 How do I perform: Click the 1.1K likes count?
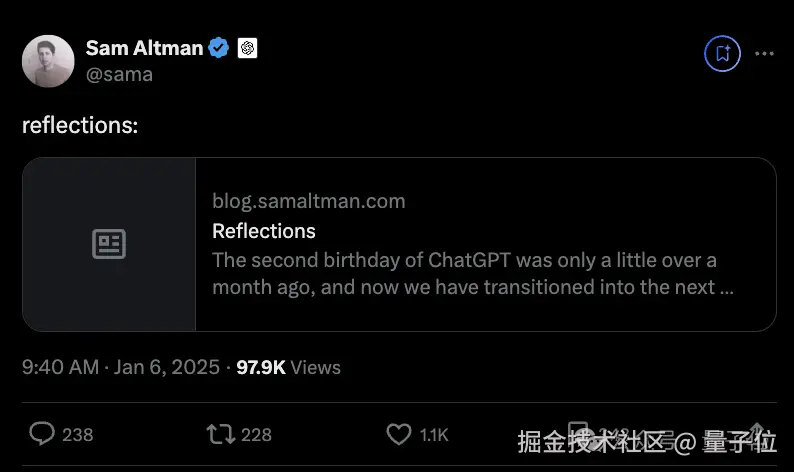tap(434, 434)
